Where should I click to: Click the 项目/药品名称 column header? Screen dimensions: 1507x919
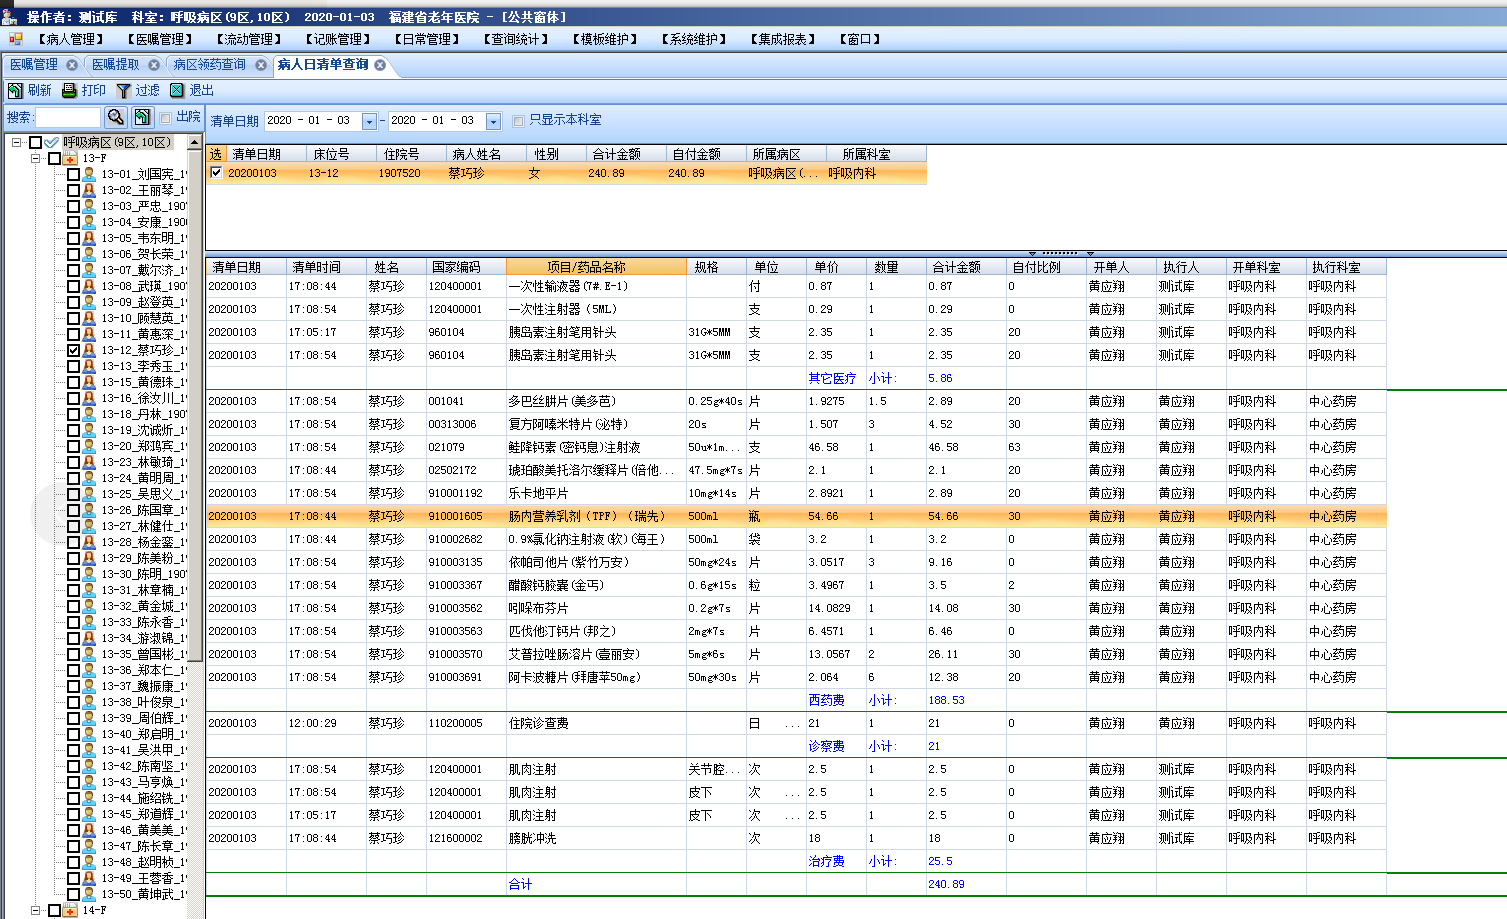[x=596, y=267]
